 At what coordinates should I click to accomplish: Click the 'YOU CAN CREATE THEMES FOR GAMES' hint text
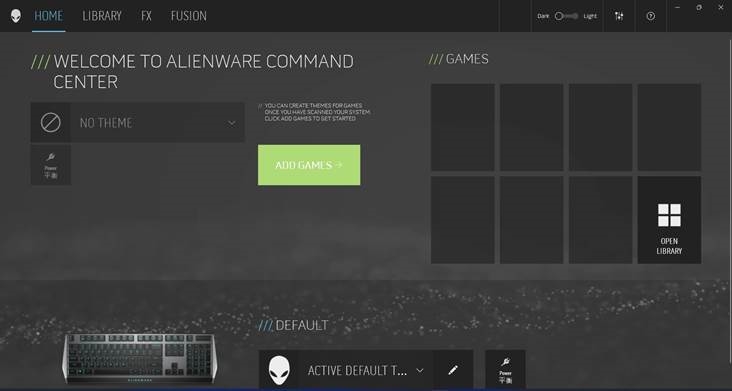pyautogui.click(x=317, y=112)
